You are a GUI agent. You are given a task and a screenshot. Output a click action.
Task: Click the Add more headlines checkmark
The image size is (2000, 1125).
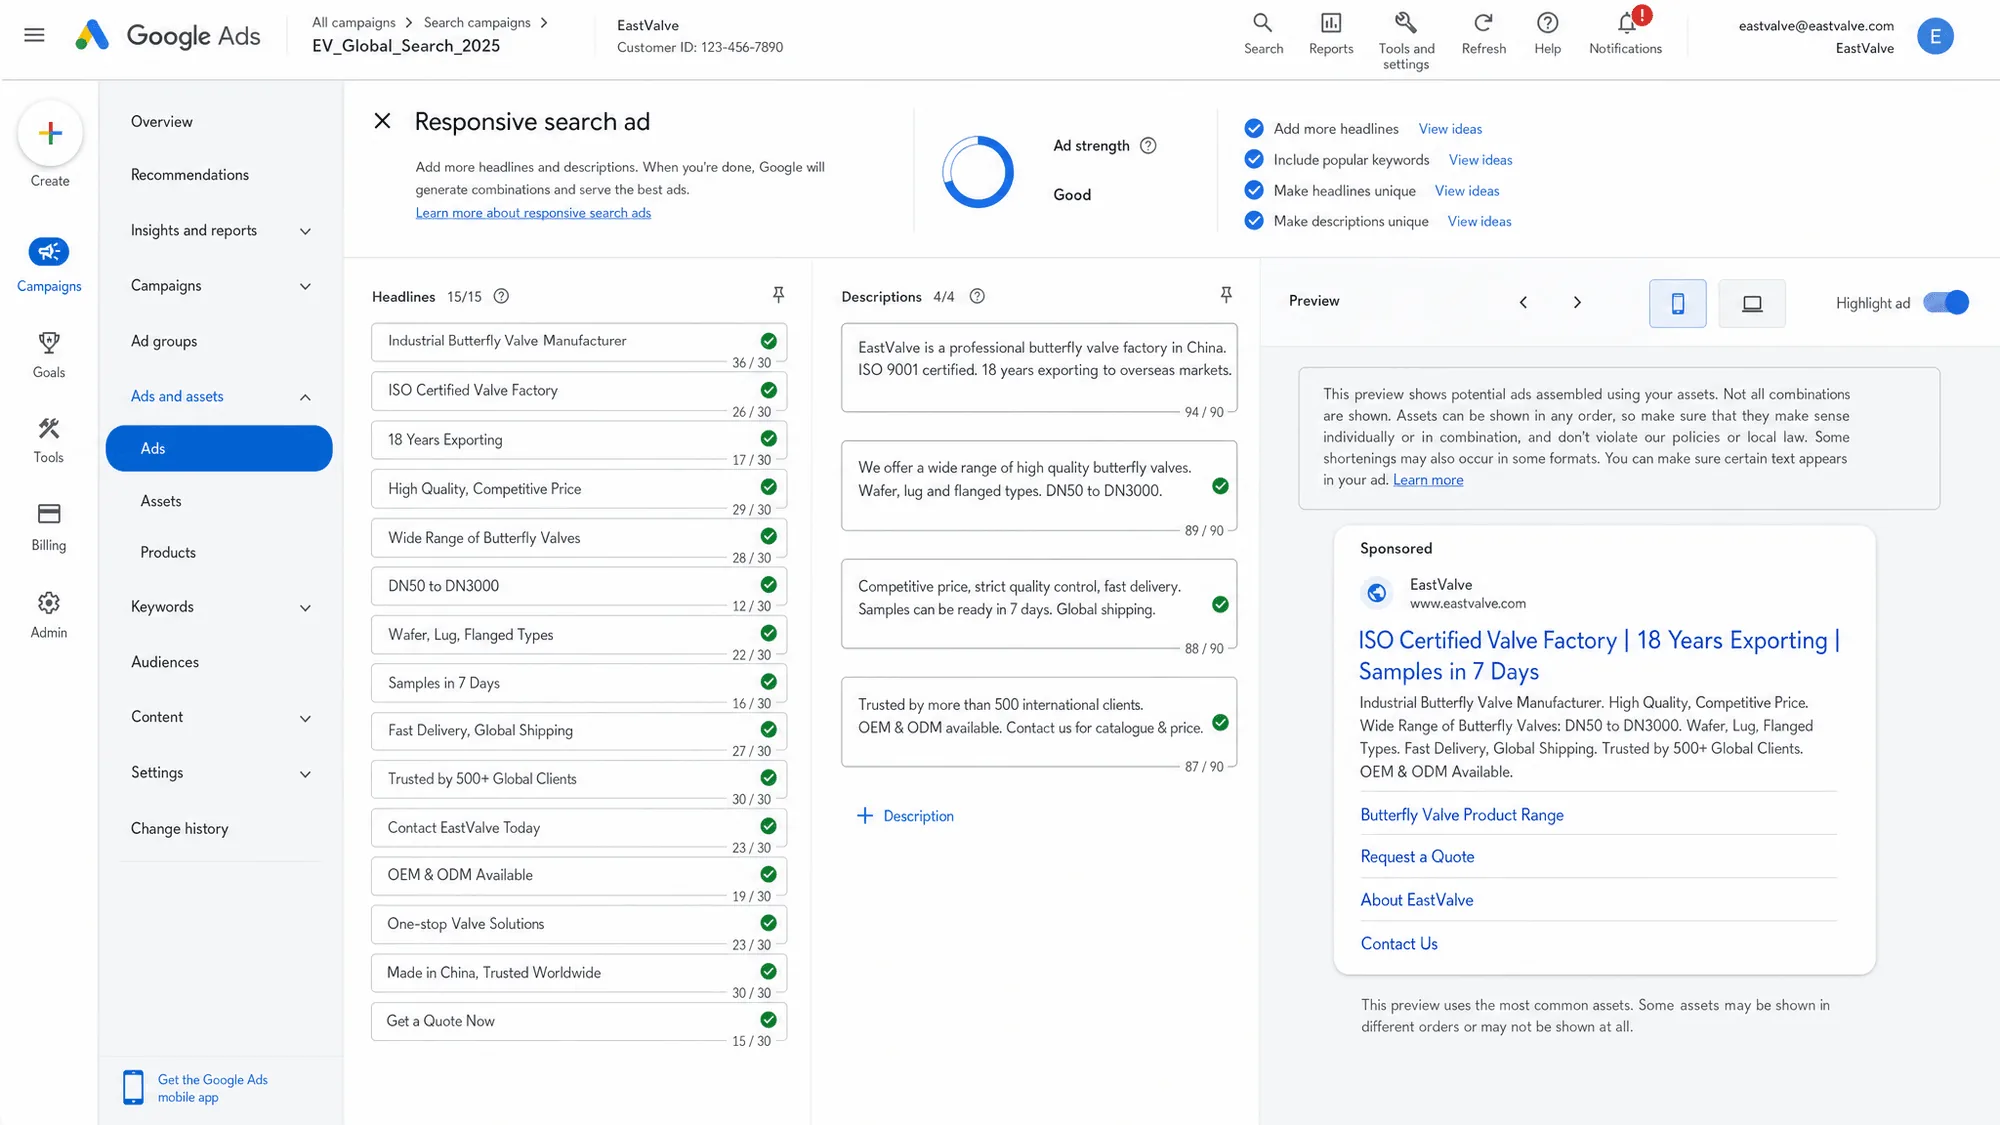pos(1254,128)
